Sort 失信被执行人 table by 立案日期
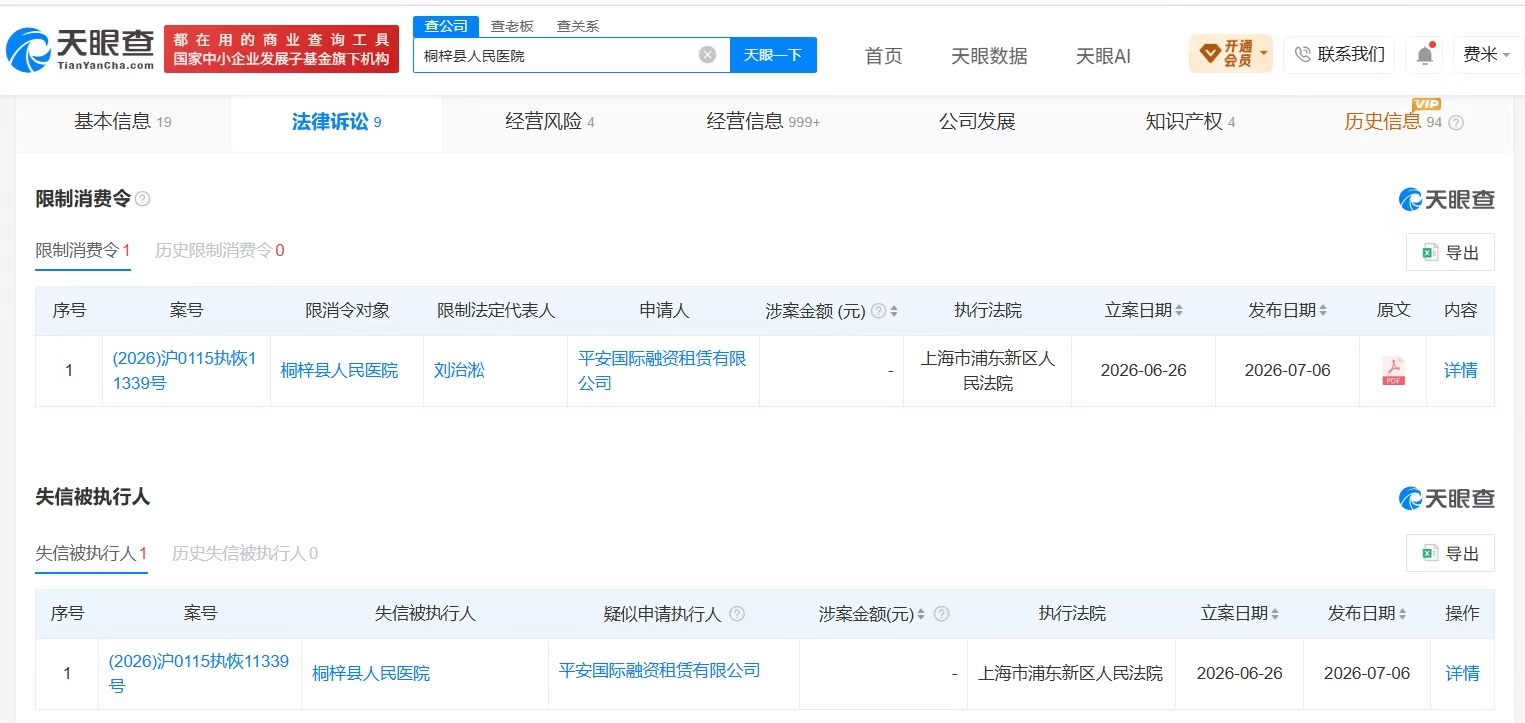The width and height of the screenshot is (1525, 723). [x=1275, y=614]
